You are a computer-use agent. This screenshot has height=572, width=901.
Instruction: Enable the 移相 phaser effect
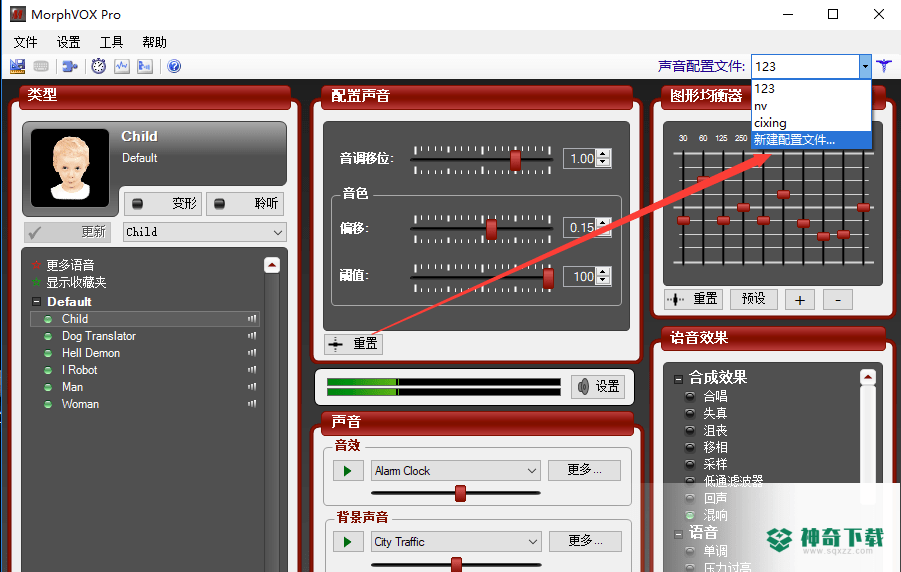(x=690, y=447)
